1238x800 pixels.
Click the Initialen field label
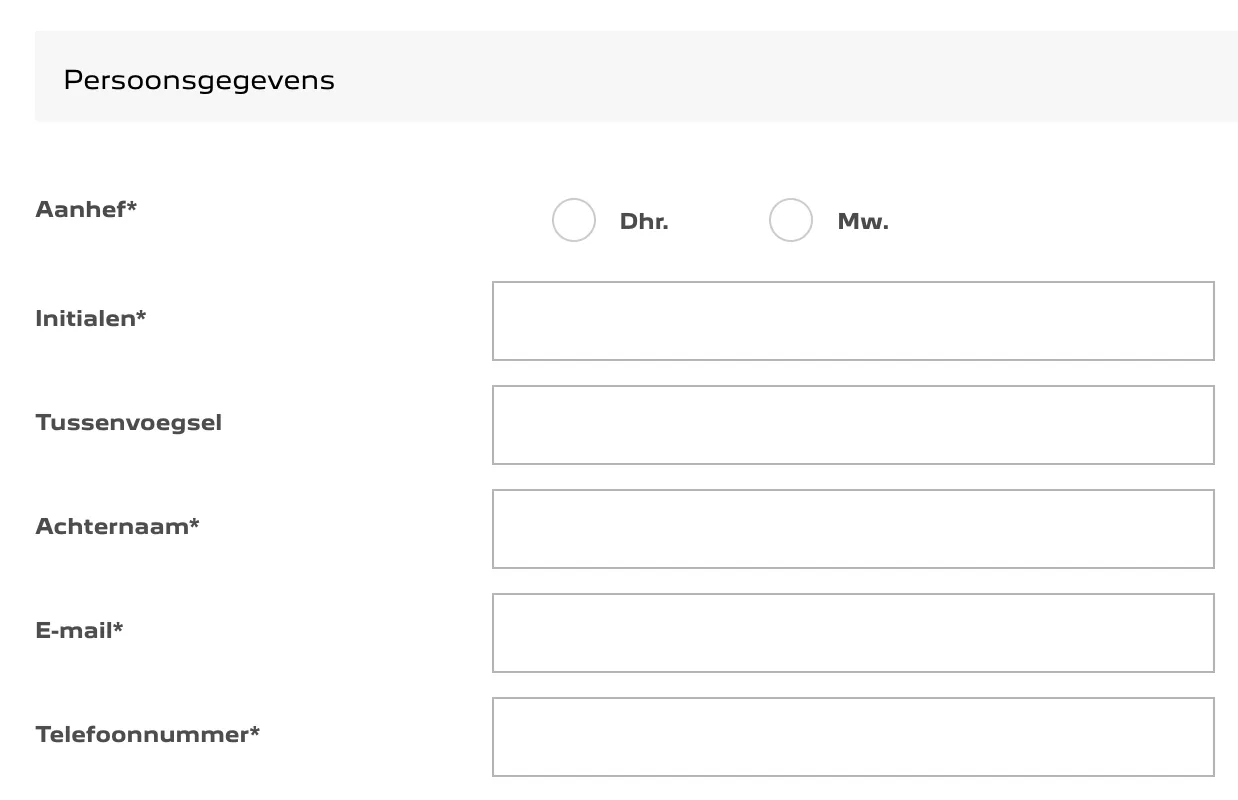click(91, 318)
